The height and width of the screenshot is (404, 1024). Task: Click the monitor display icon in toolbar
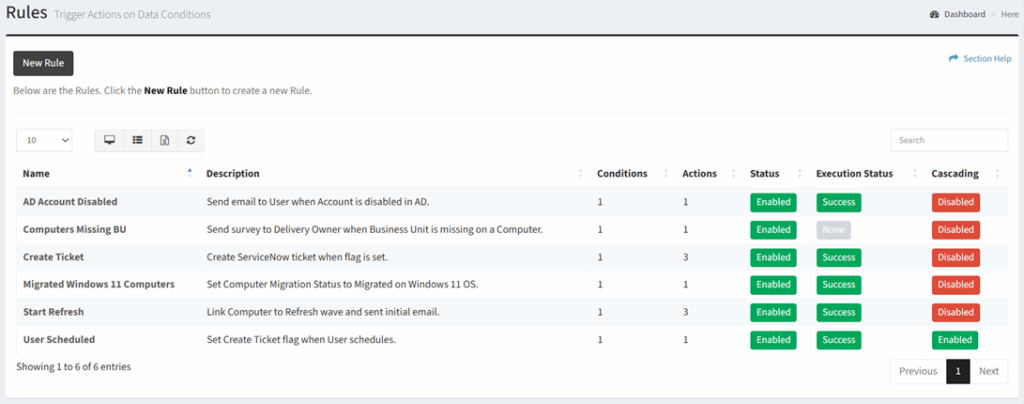pos(109,141)
